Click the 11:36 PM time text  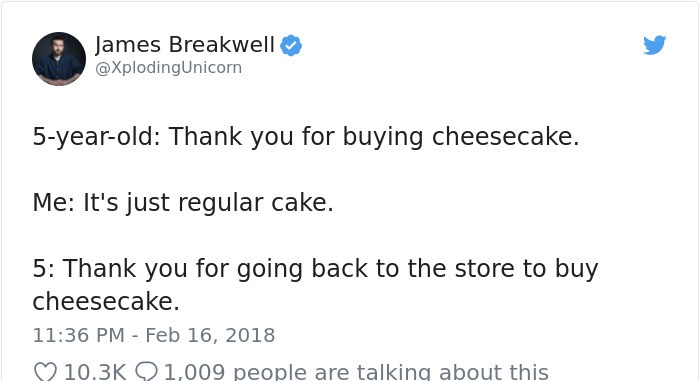click(x=79, y=335)
